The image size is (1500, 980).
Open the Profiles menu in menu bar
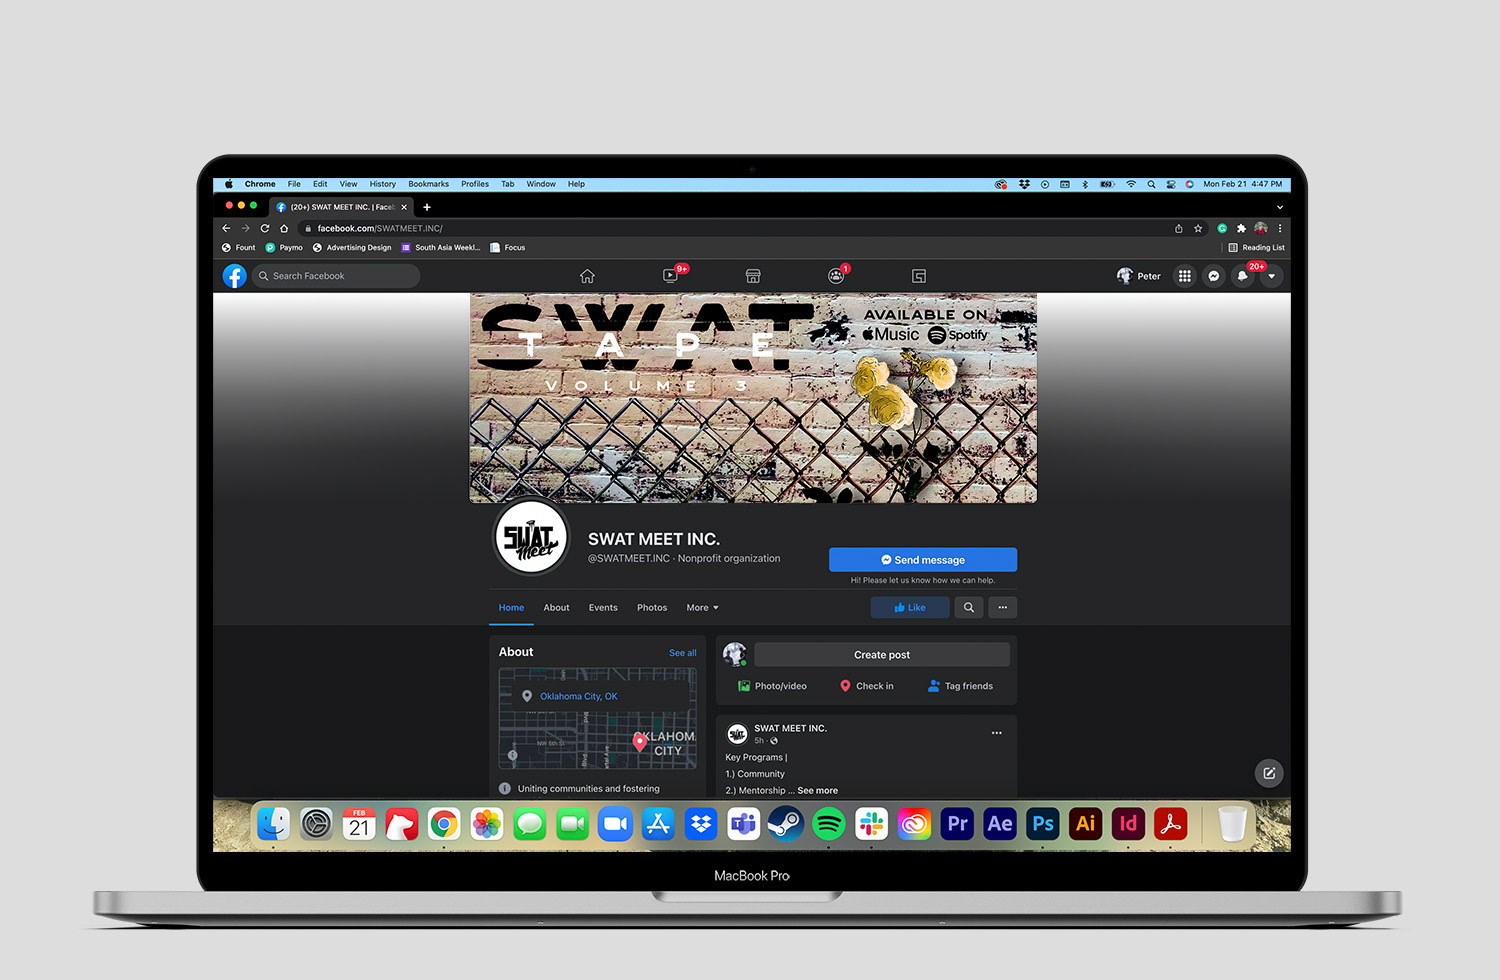pyautogui.click(x=475, y=184)
